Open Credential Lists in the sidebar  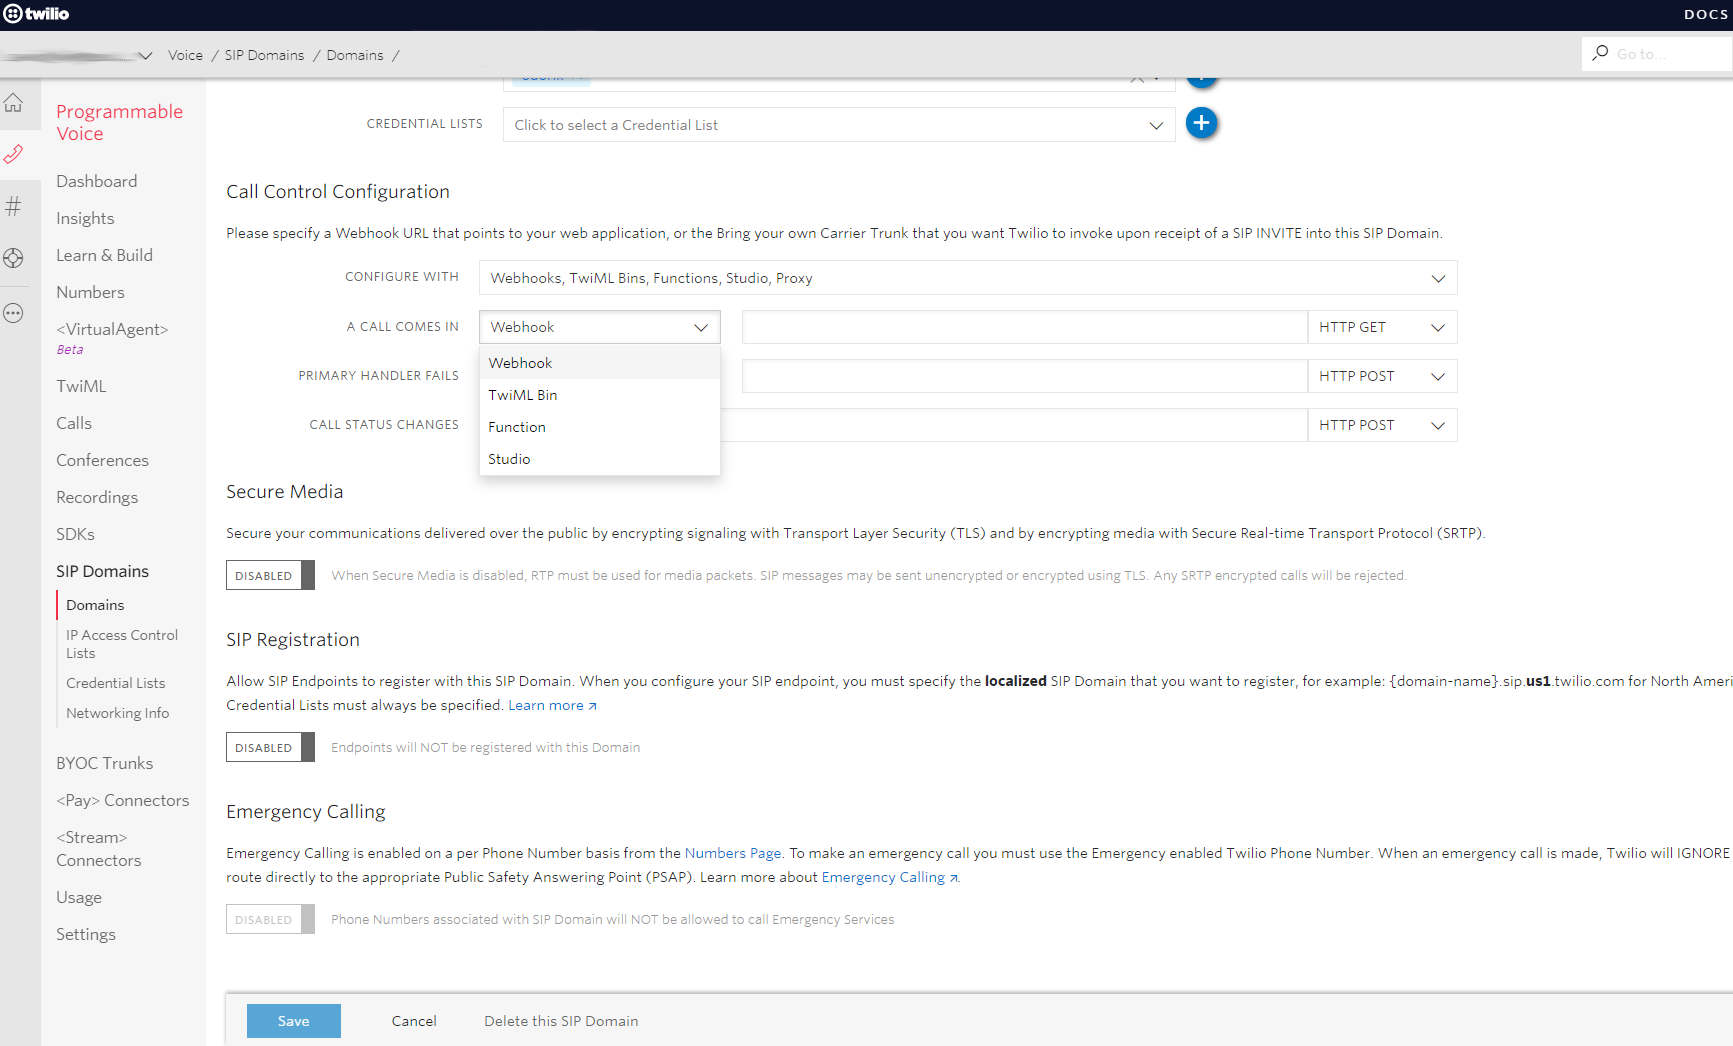(x=116, y=683)
